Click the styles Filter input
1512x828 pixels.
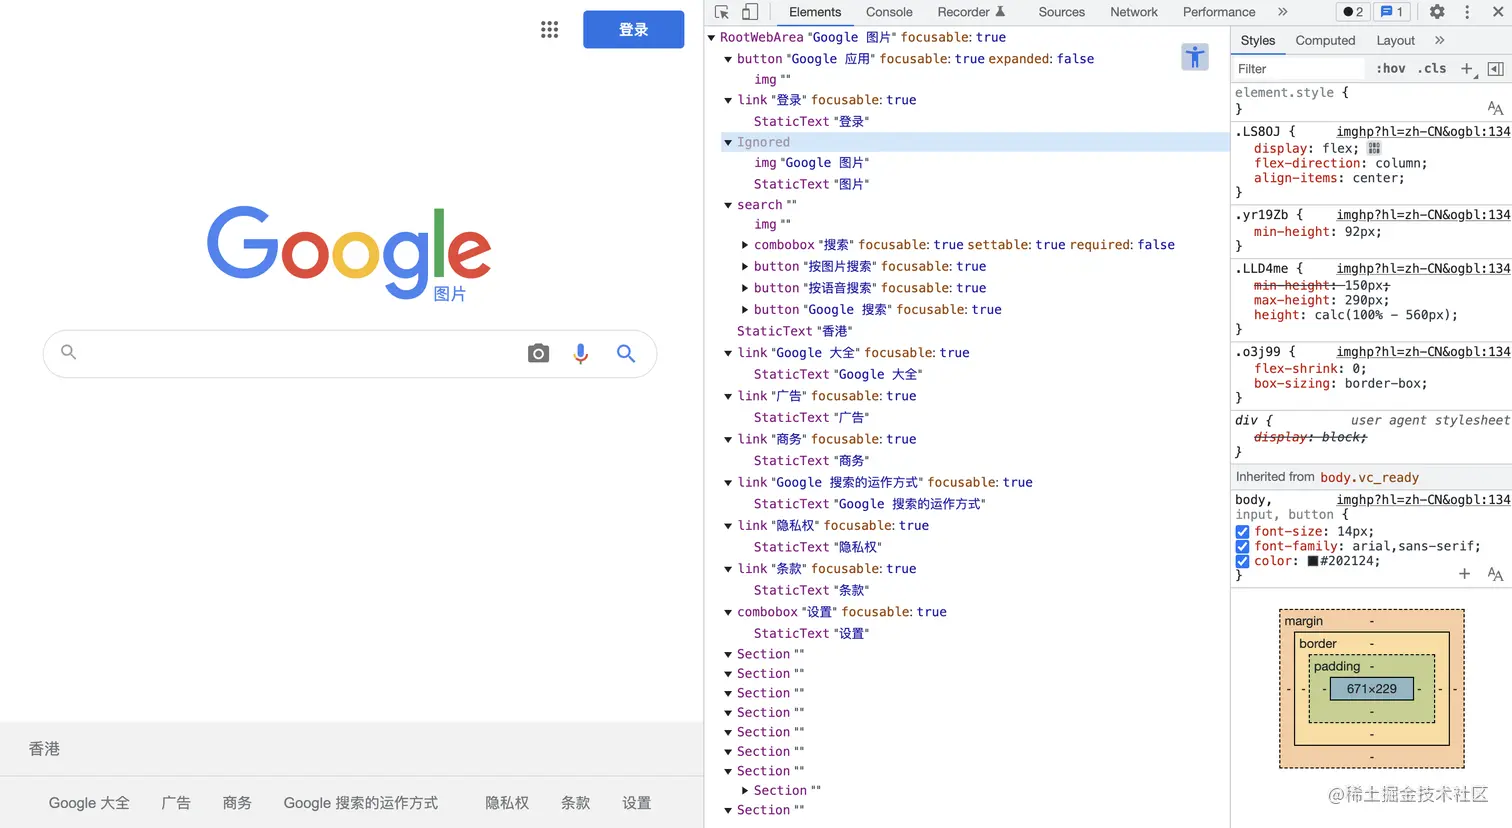(x=1298, y=69)
